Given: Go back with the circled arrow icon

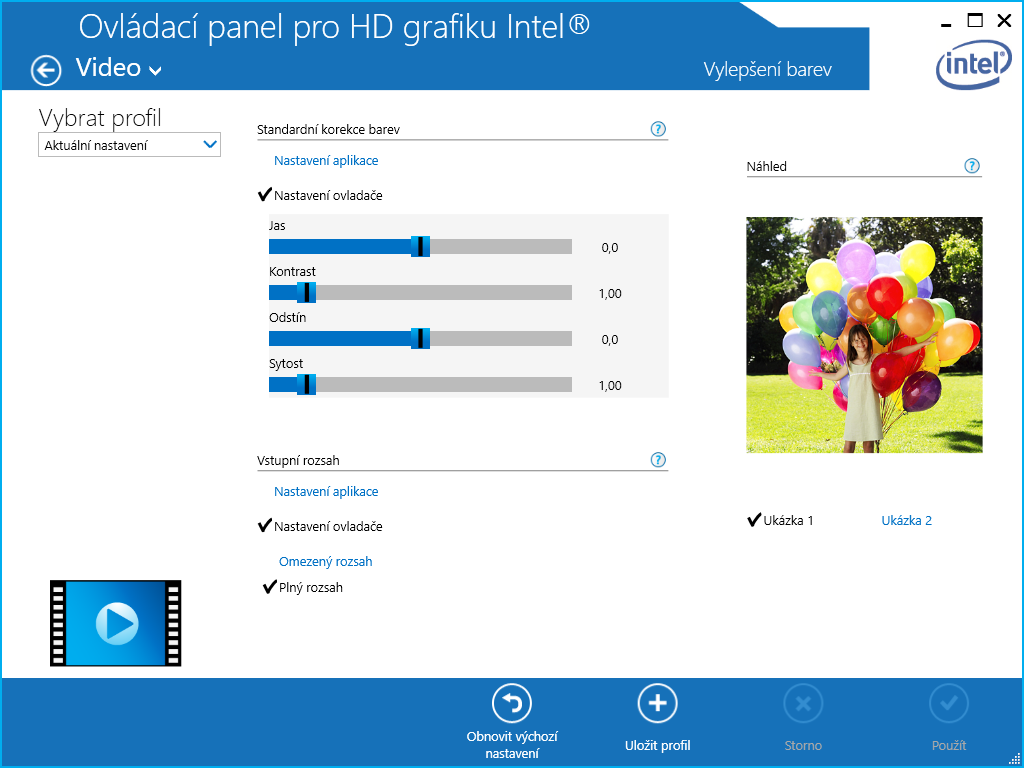Looking at the screenshot, I should click(x=46, y=71).
